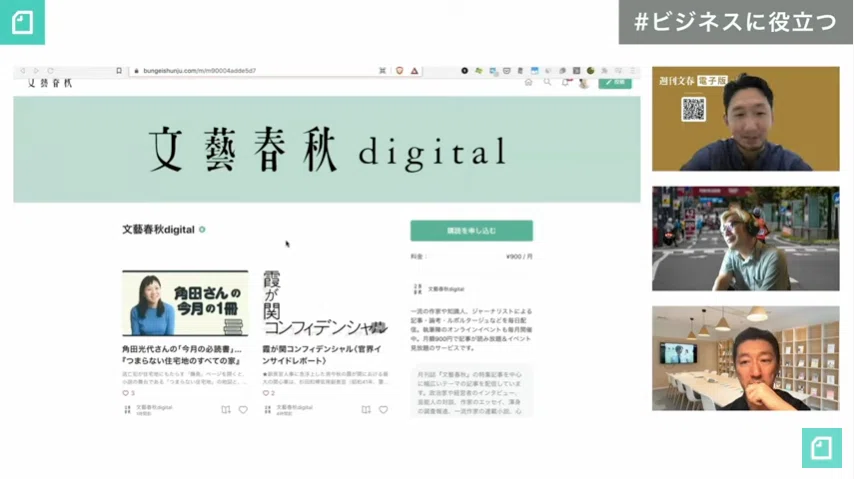The image size is (854, 479).
Task: Click the bookmark icon beside the address bar
Action: [x=119, y=71]
